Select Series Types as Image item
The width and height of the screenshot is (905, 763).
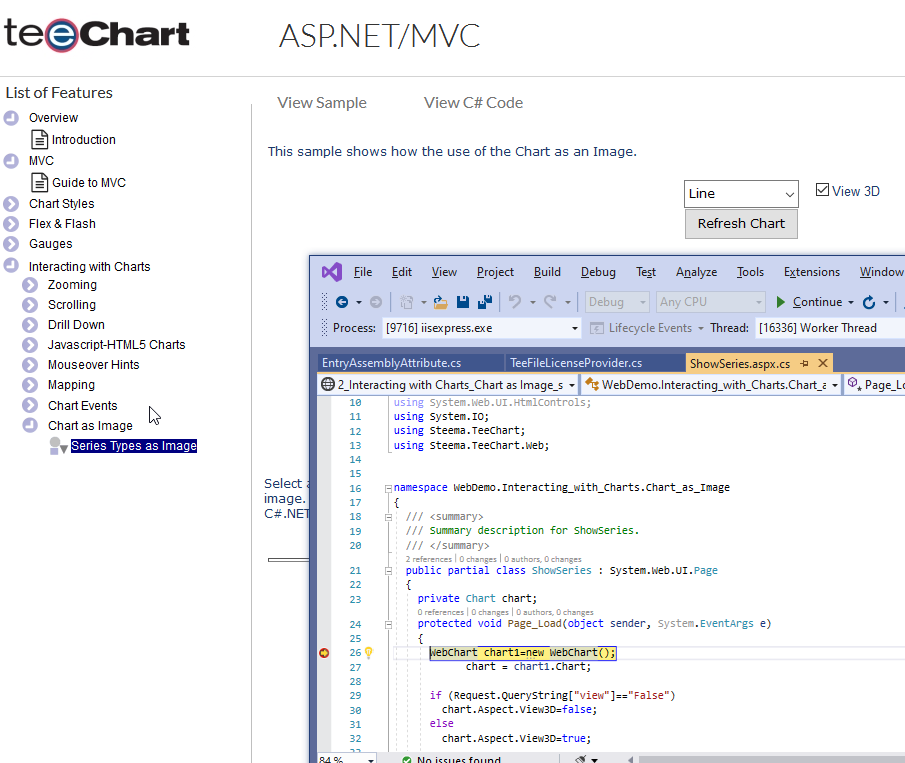[x=134, y=446]
